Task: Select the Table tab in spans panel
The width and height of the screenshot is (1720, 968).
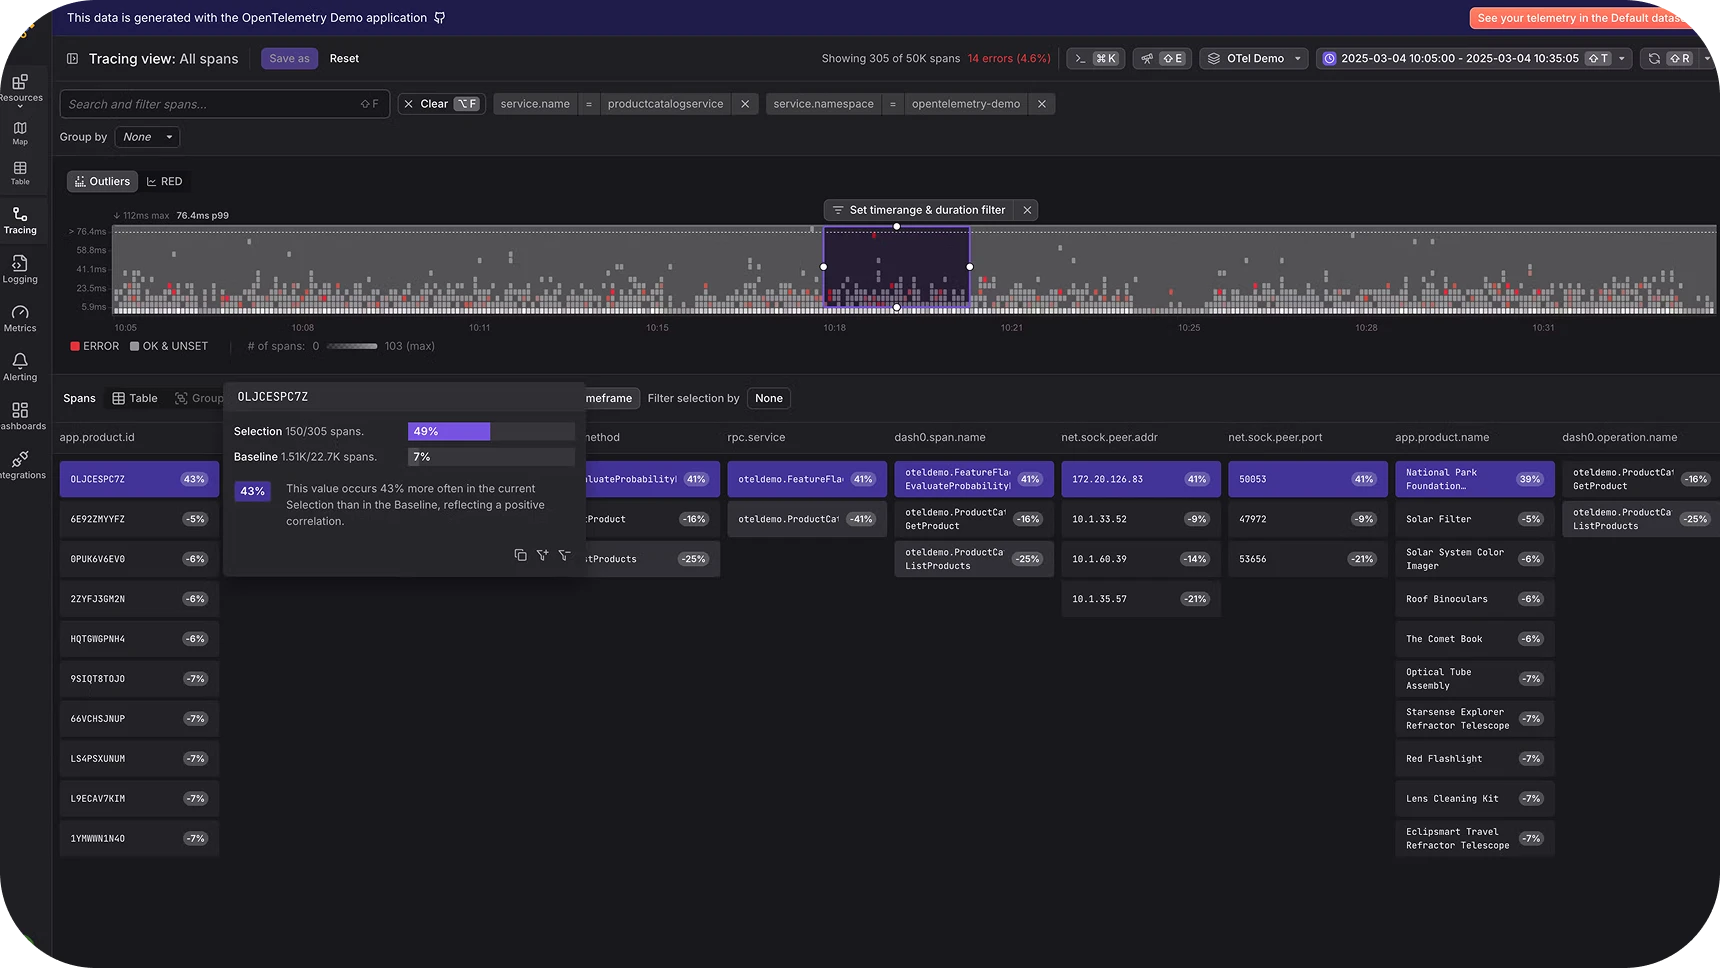Action: click(135, 398)
